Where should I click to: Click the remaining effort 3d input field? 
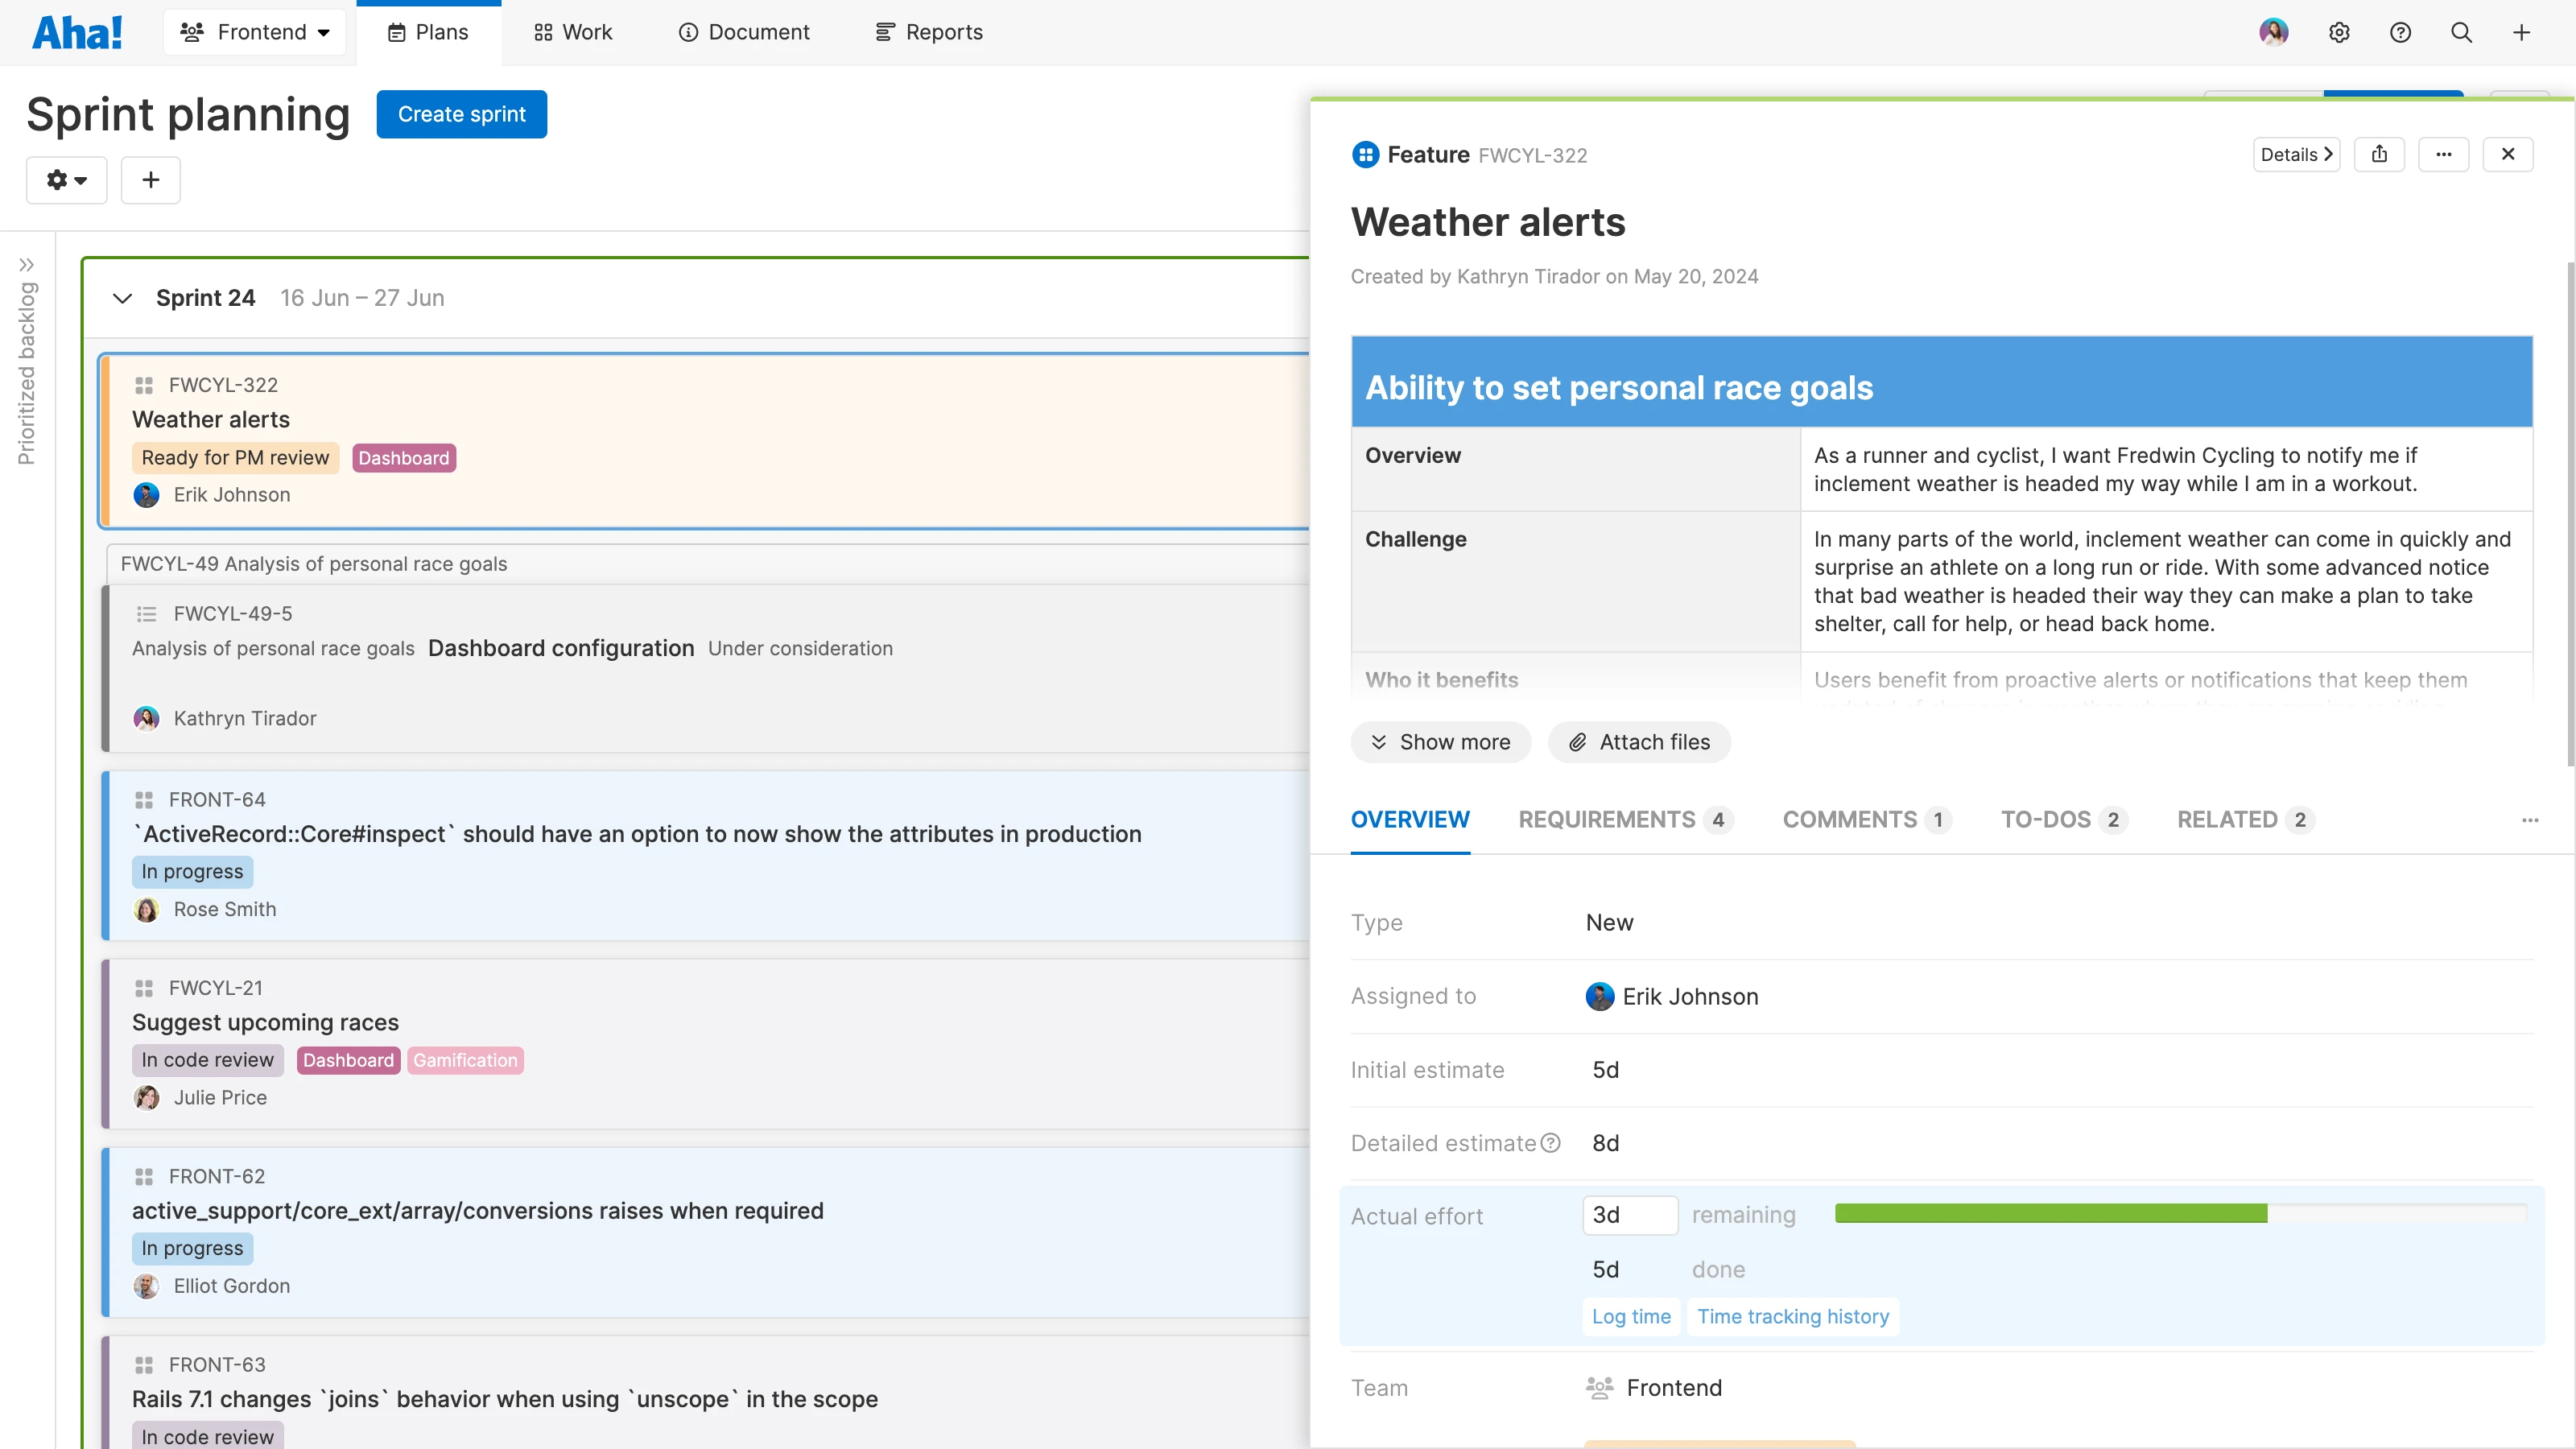(x=1629, y=1215)
